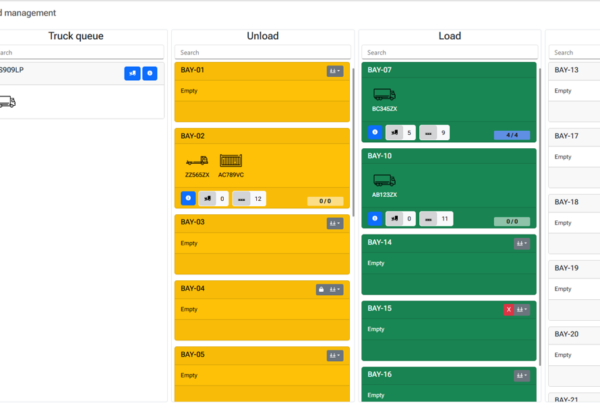Open the BAY-03 dropdown menu
The height and width of the screenshot is (403, 600).
334,223
